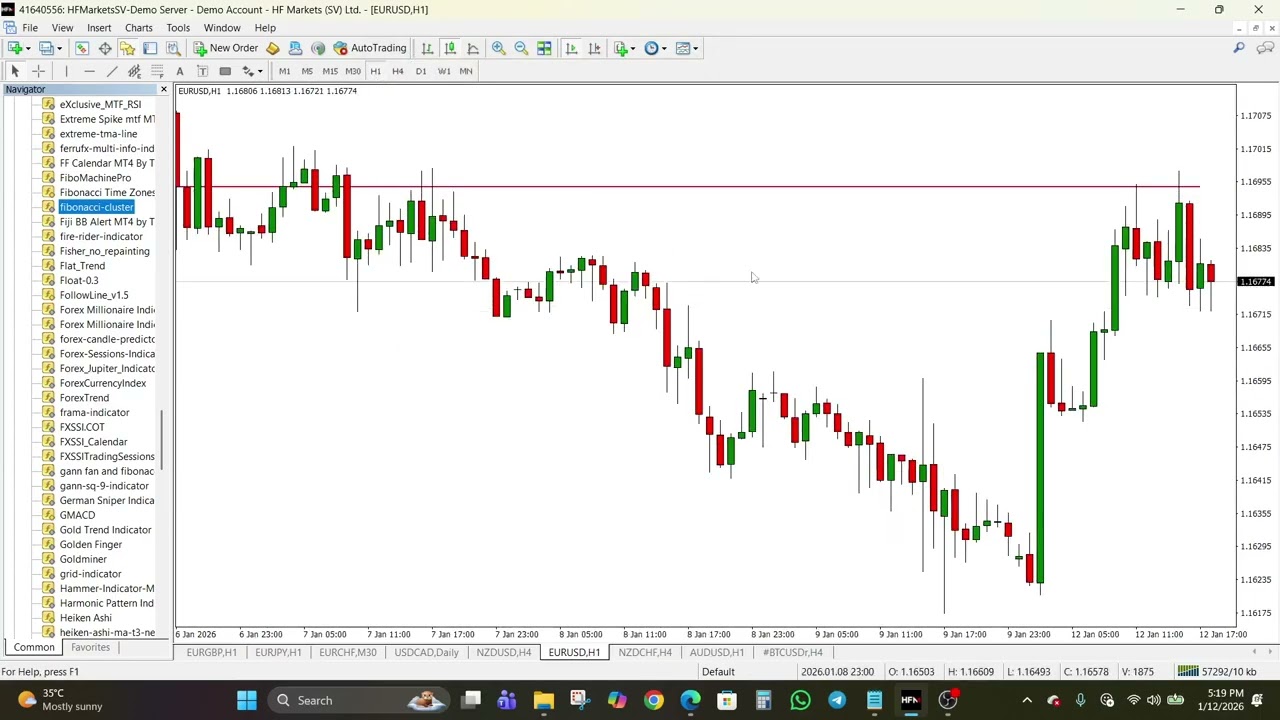Open the Market Watch window icon
Image resolution: width=1280 pixels, height=720 pixels.
82,48
